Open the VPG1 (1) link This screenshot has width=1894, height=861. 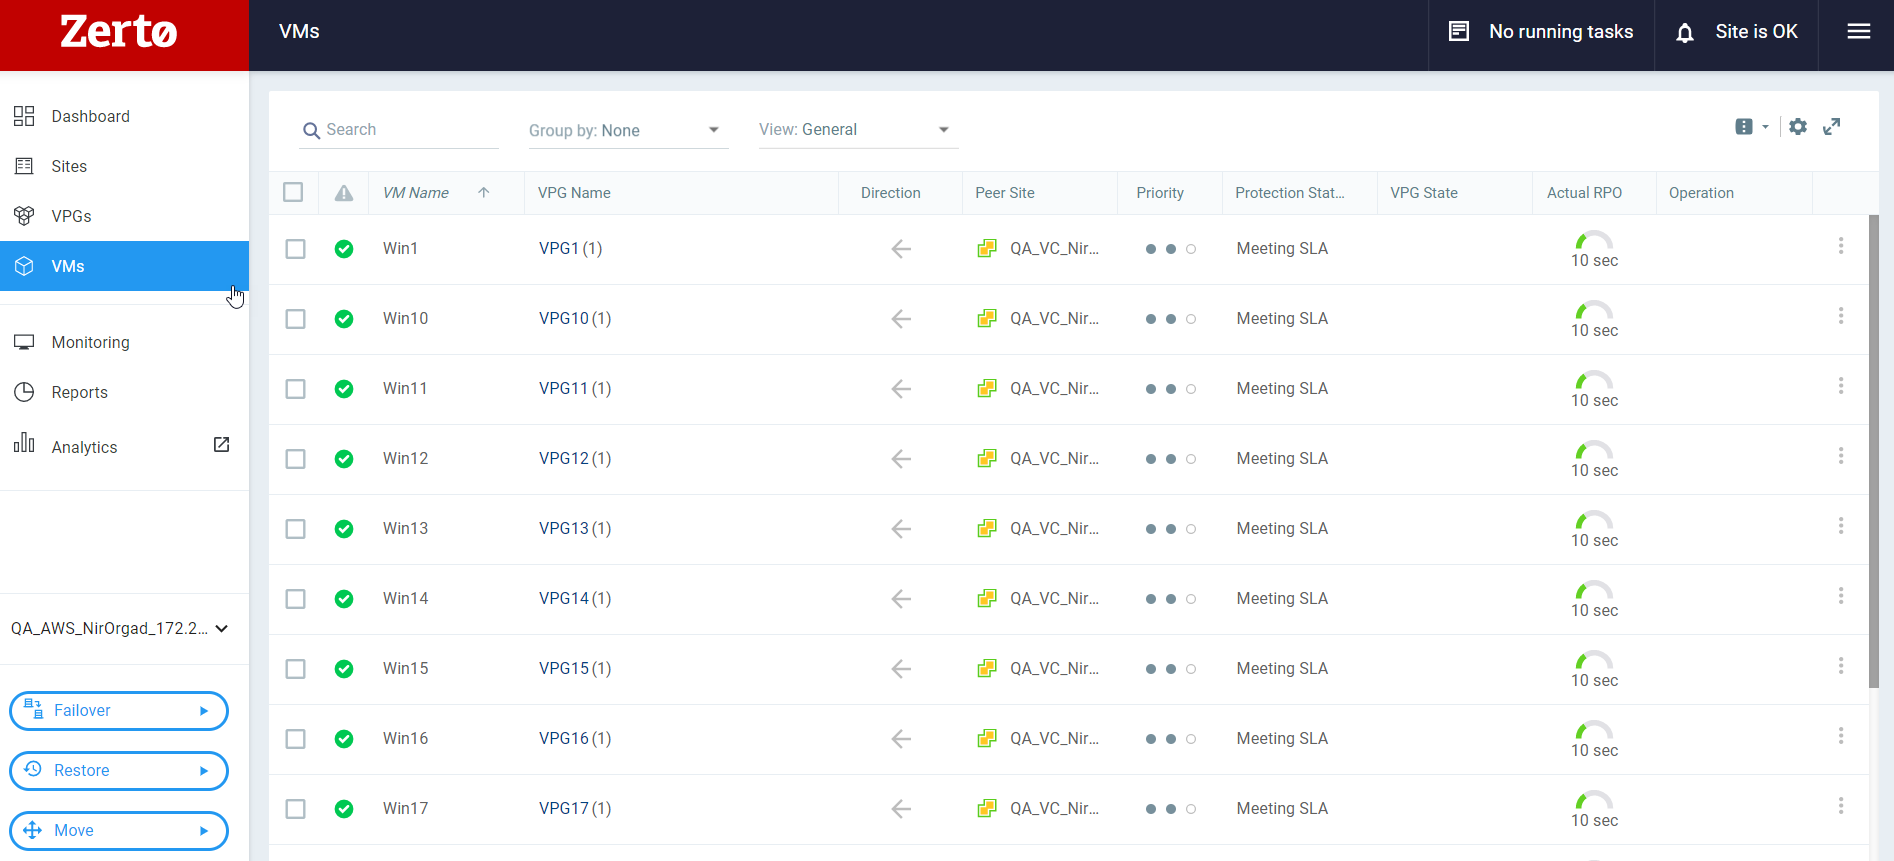pyautogui.click(x=570, y=249)
